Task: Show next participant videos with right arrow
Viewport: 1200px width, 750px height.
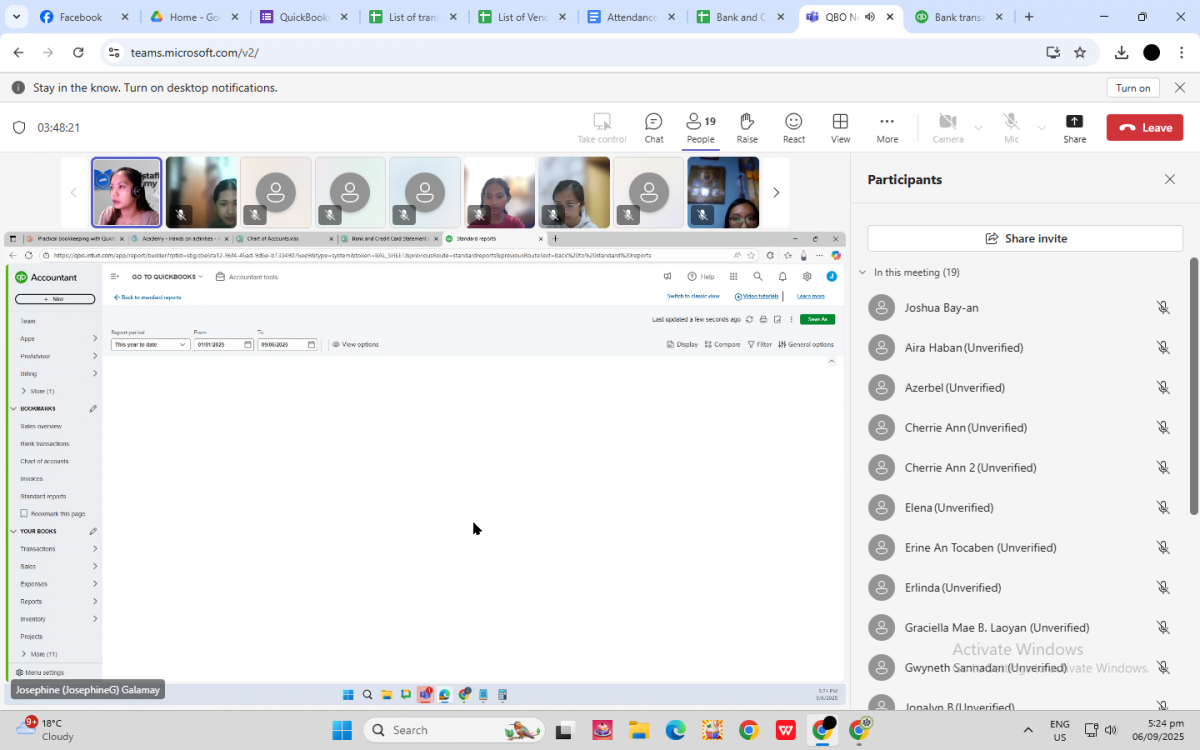Action: [776, 193]
